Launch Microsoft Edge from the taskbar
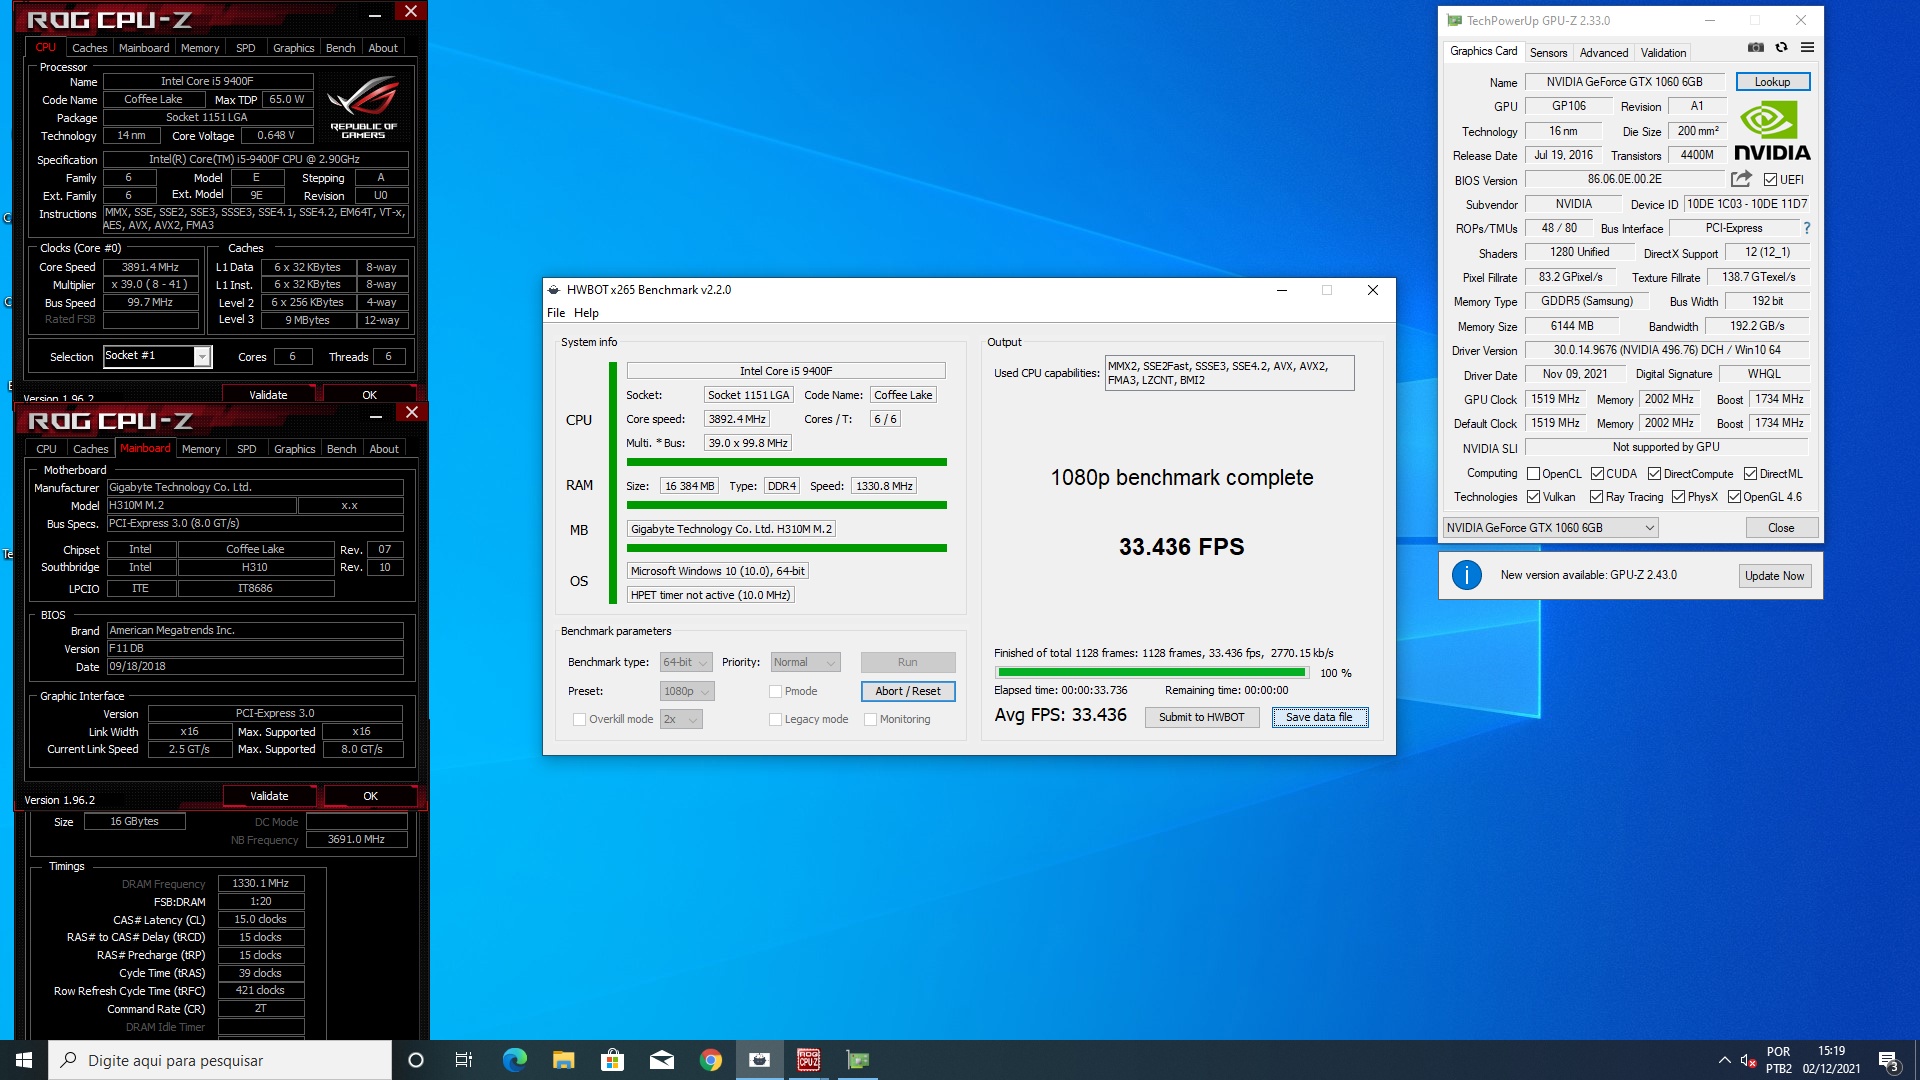This screenshot has height=1080, width=1920. pyautogui.click(x=514, y=1060)
